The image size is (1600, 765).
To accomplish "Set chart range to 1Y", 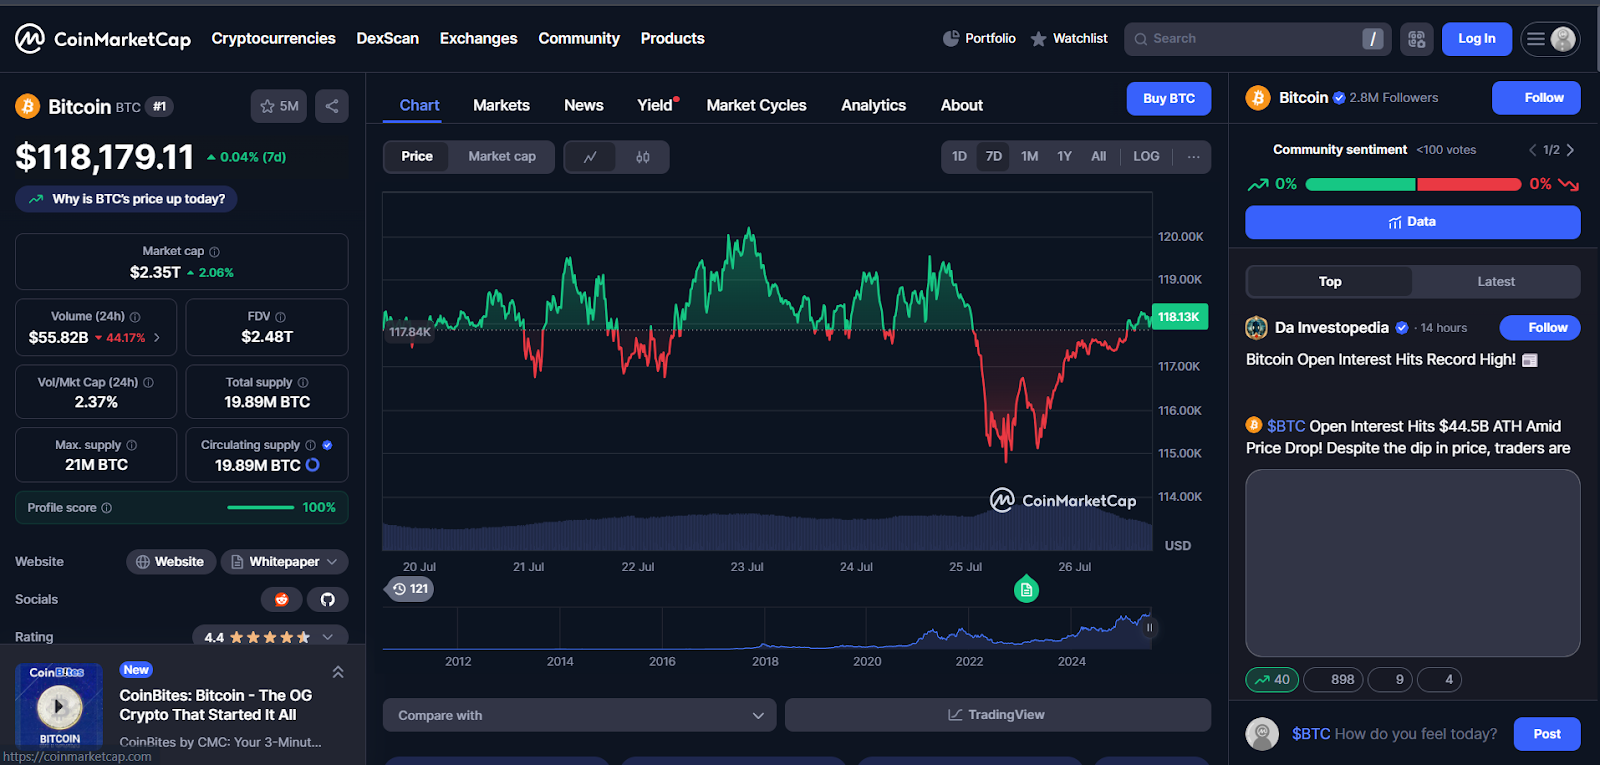I will point(1064,157).
